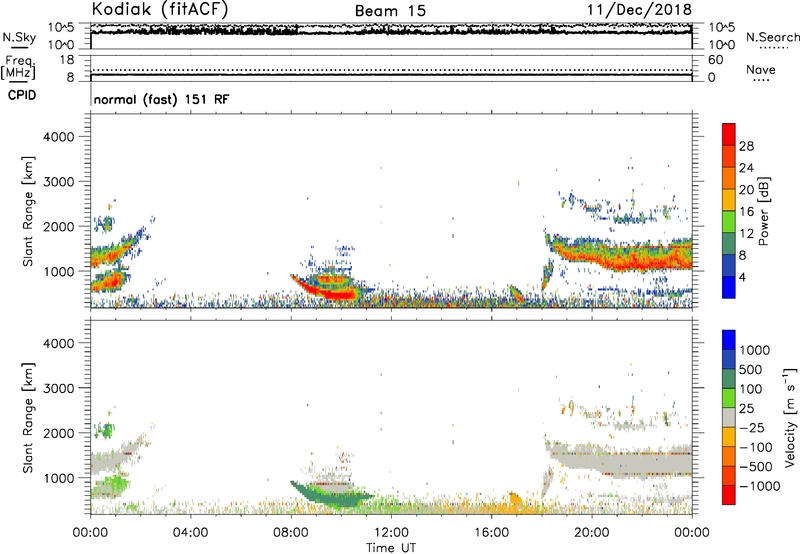
Task: Click the 'Time UT' axis label
Action: click(391, 548)
